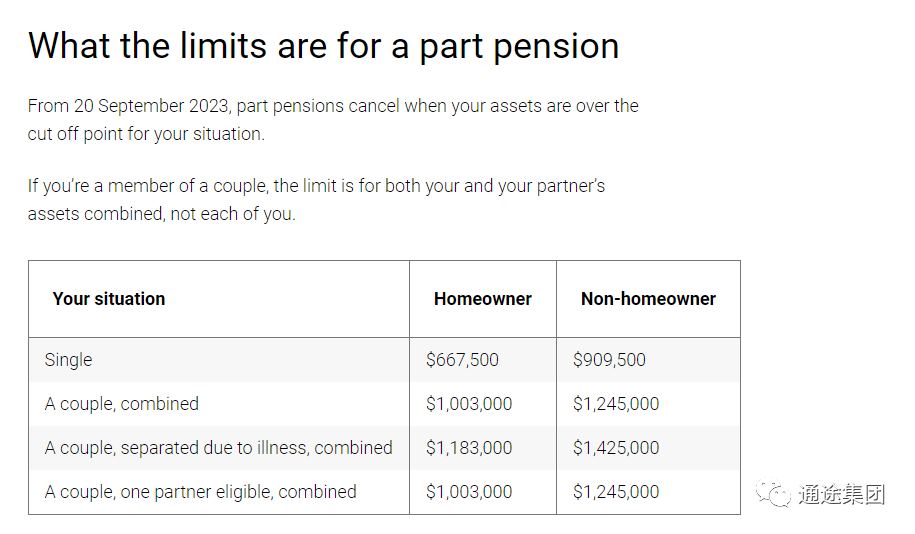Click the $1,425,000 non-homeowner value
This screenshot has width=915, height=534.
click(x=616, y=448)
